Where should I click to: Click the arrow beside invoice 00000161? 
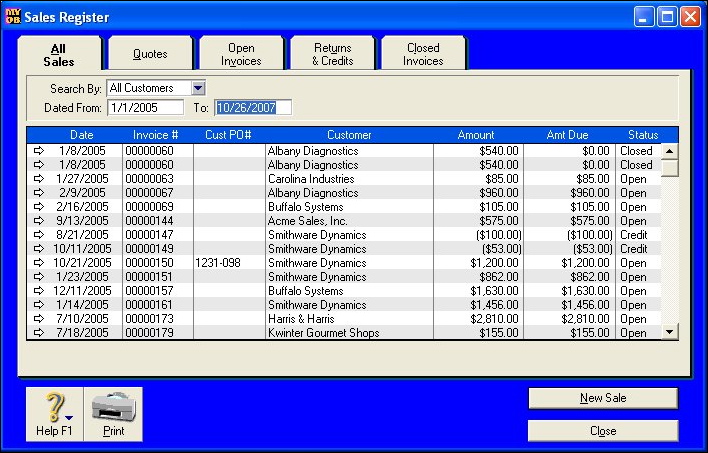coord(39,304)
